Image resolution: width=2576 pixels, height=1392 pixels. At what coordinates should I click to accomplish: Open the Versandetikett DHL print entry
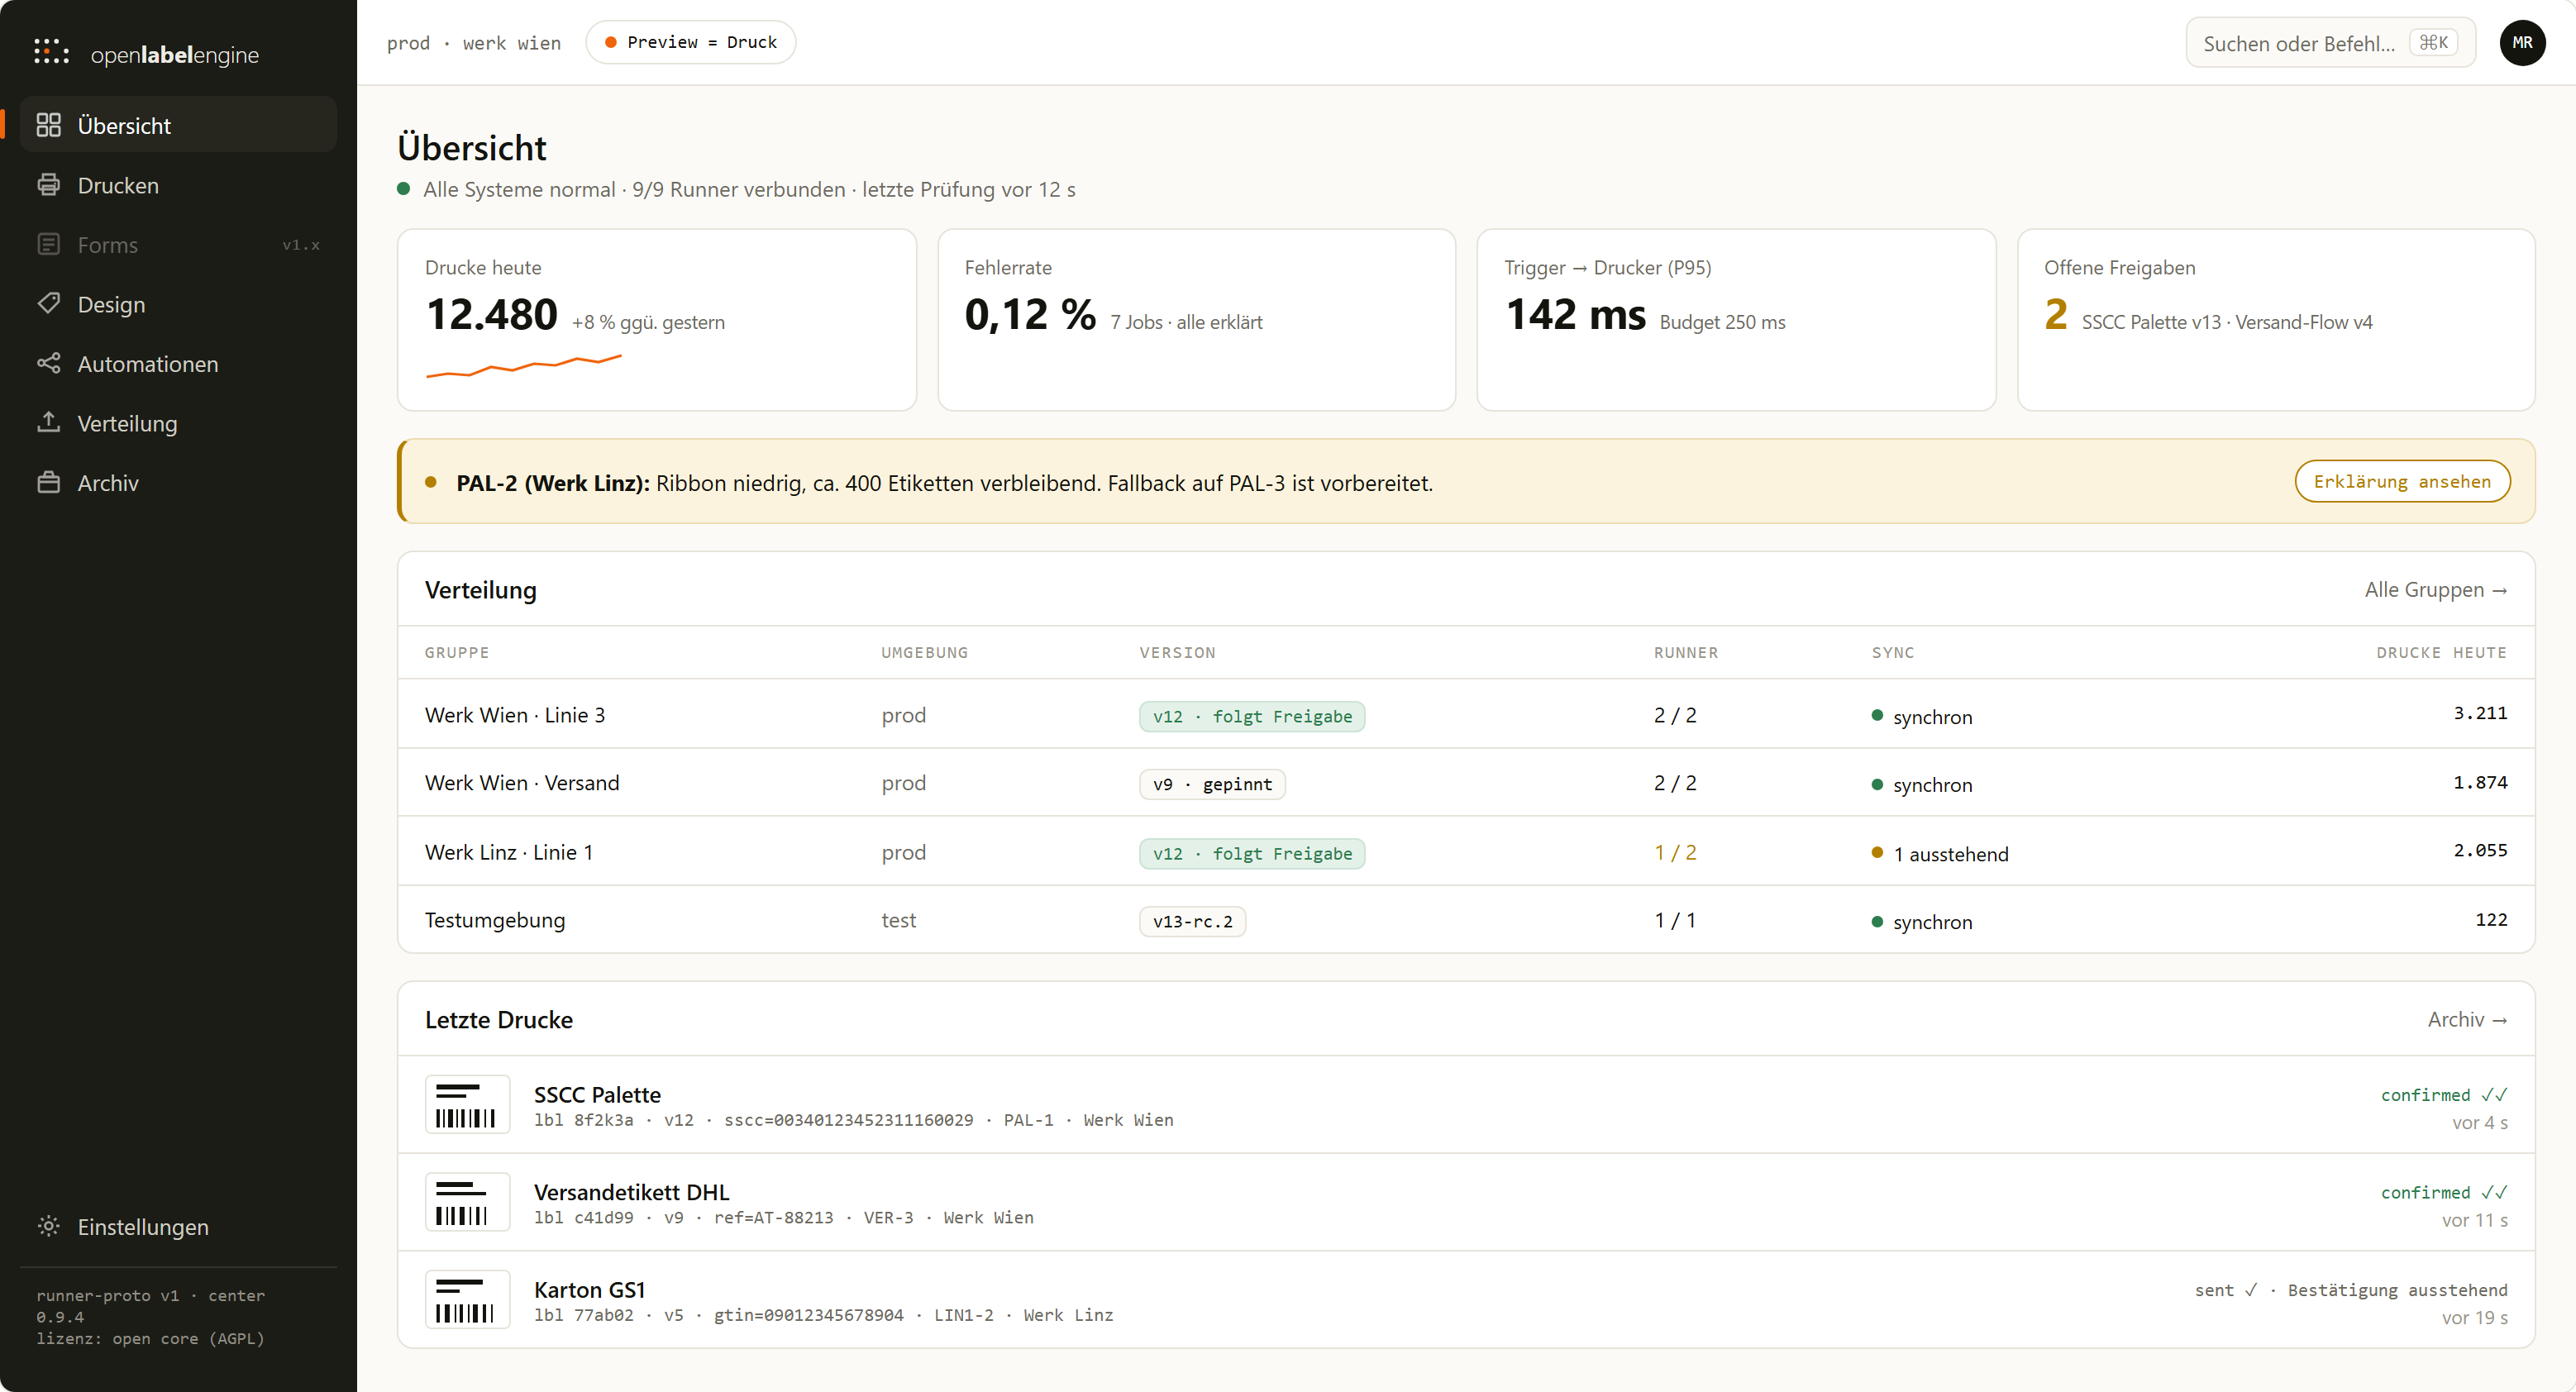(x=1466, y=1202)
